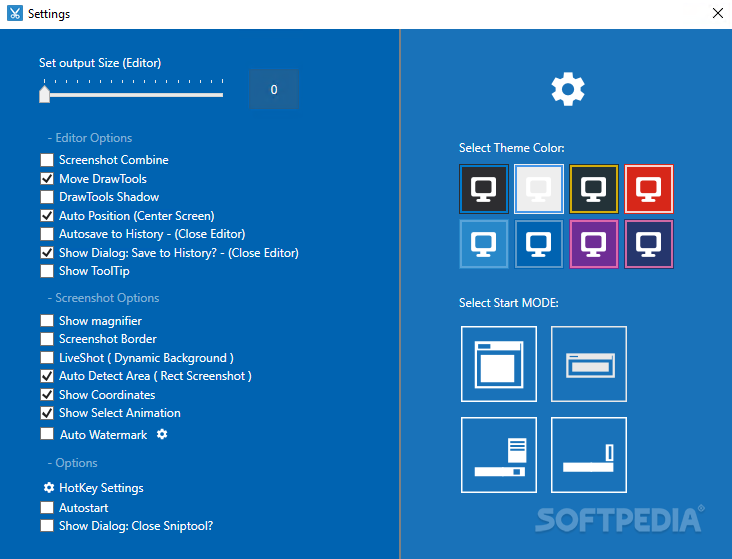The width and height of the screenshot is (732, 559).
Task: Click the large gear icon at top
Action: coord(567,90)
